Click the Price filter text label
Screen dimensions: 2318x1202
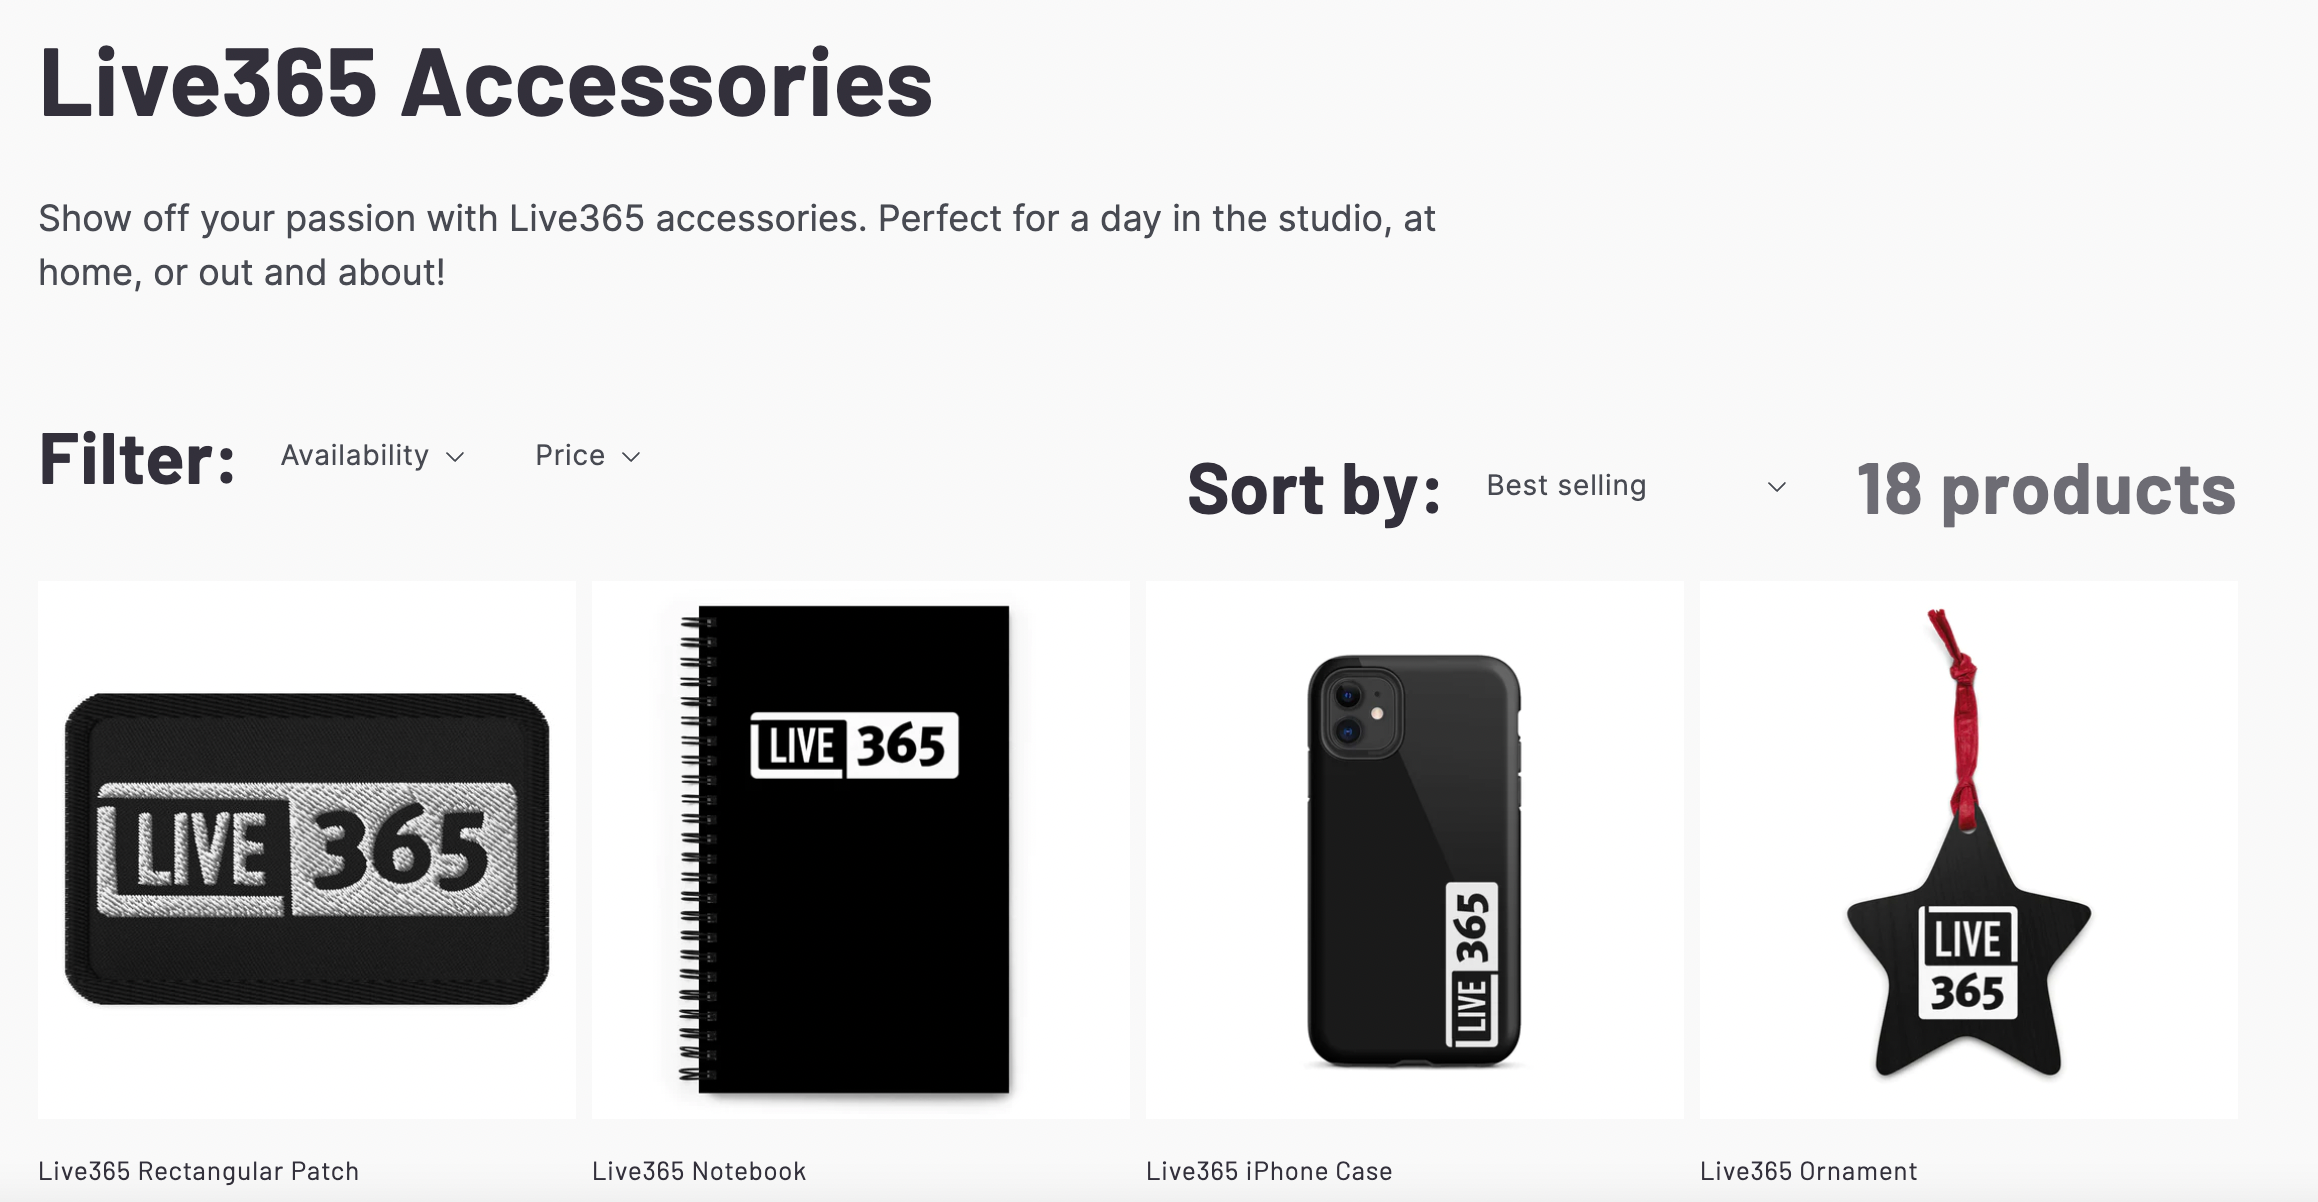[x=569, y=456]
